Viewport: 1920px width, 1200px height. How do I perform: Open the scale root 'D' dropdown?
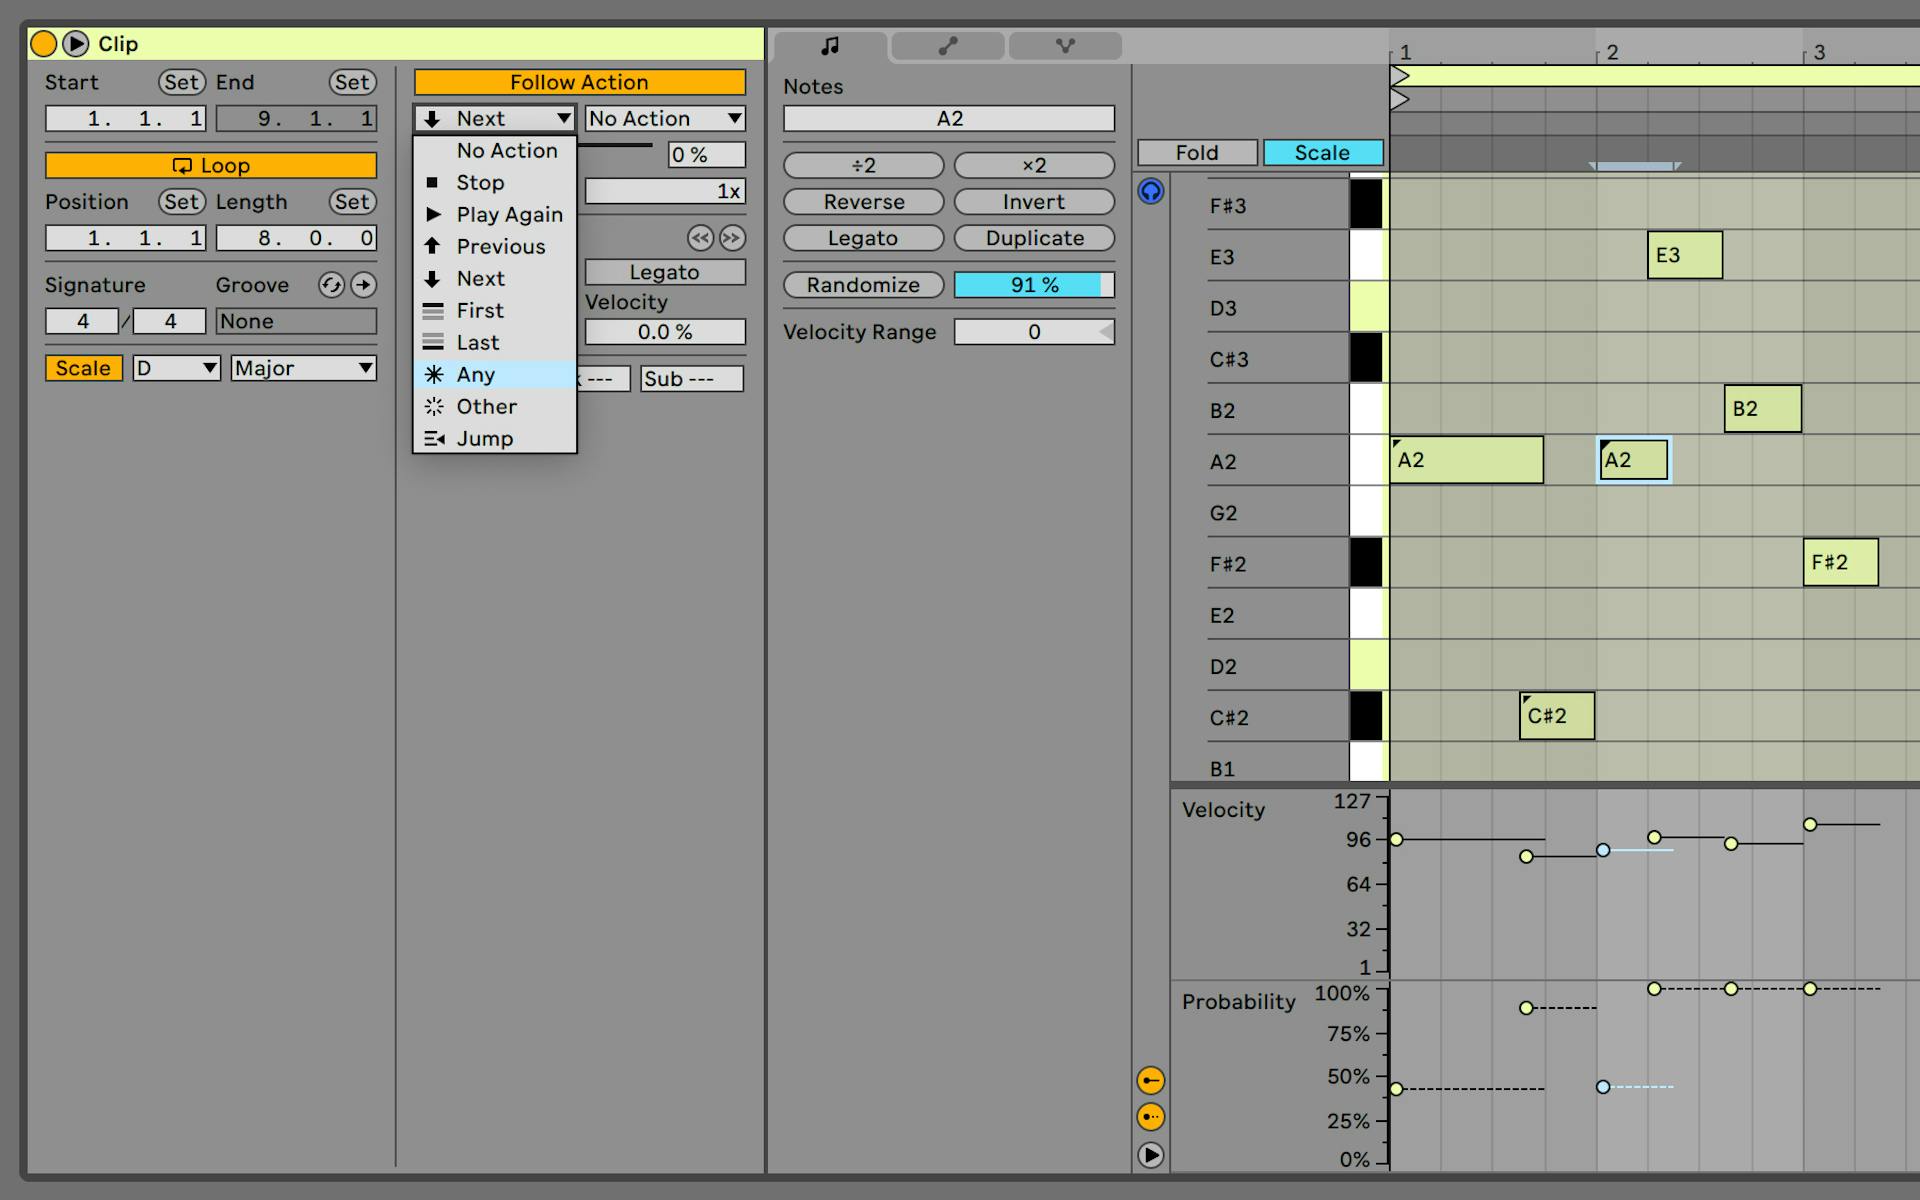pos(176,368)
